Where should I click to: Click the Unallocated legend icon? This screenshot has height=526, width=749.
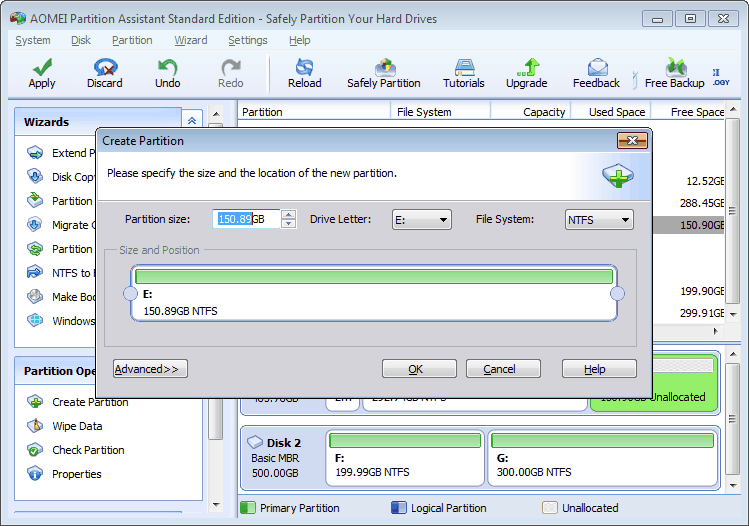(x=550, y=507)
